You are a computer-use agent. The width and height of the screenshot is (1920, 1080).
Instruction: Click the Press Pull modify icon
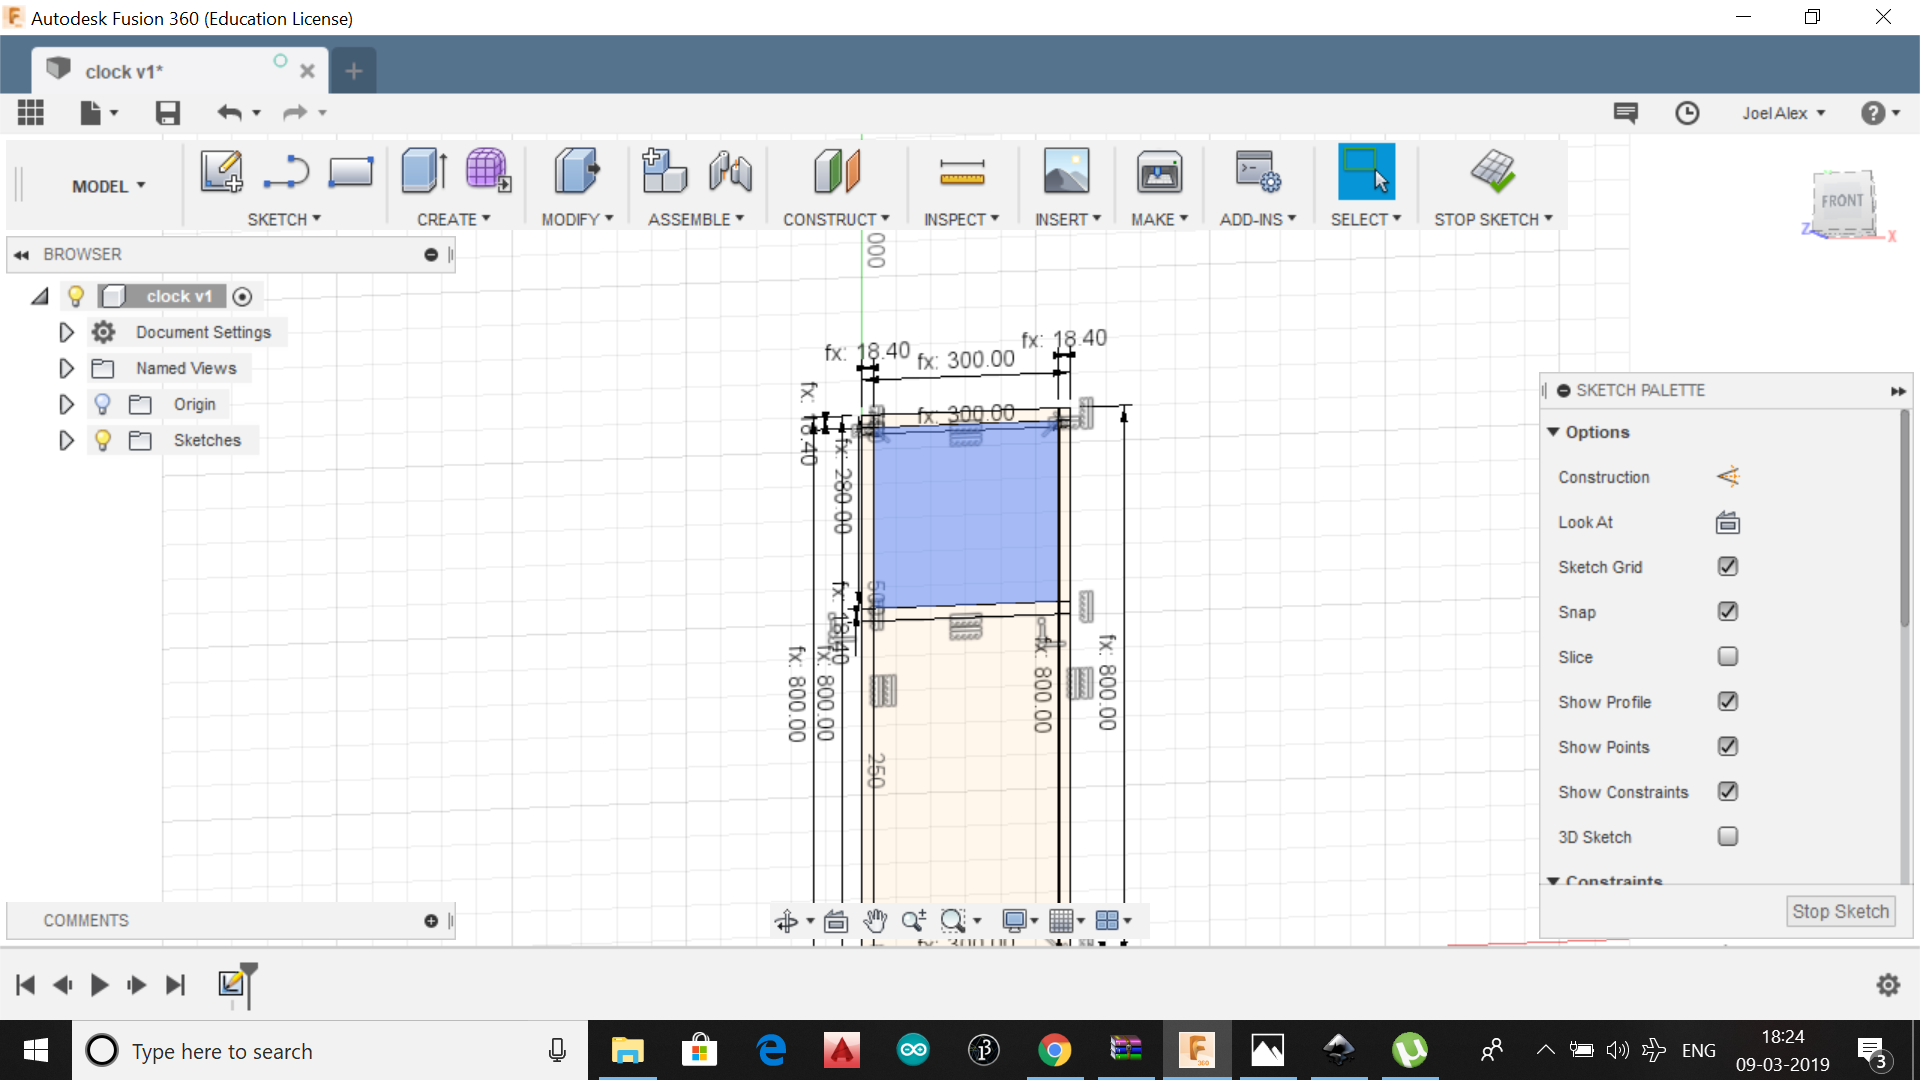pyautogui.click(x=576, y=171)
